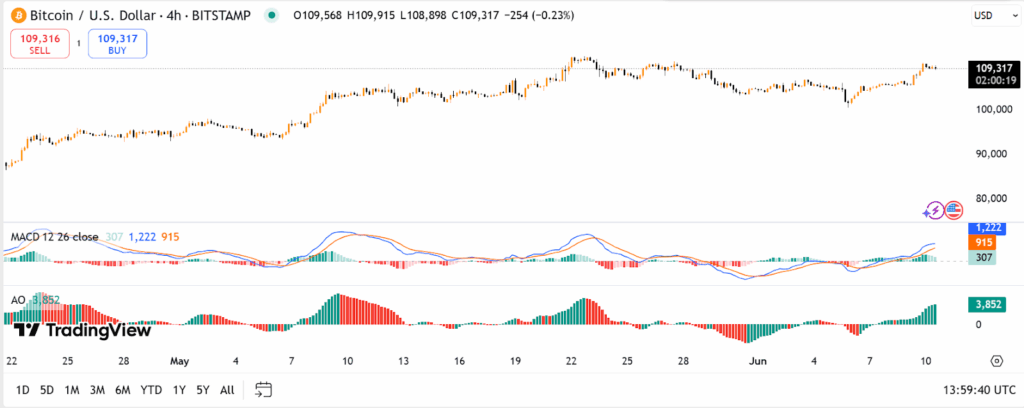Switch to the 6M range
Image resolution: width=1024 pixels, height=408 pixels.
pyautogui.click(x=123, y=389)
